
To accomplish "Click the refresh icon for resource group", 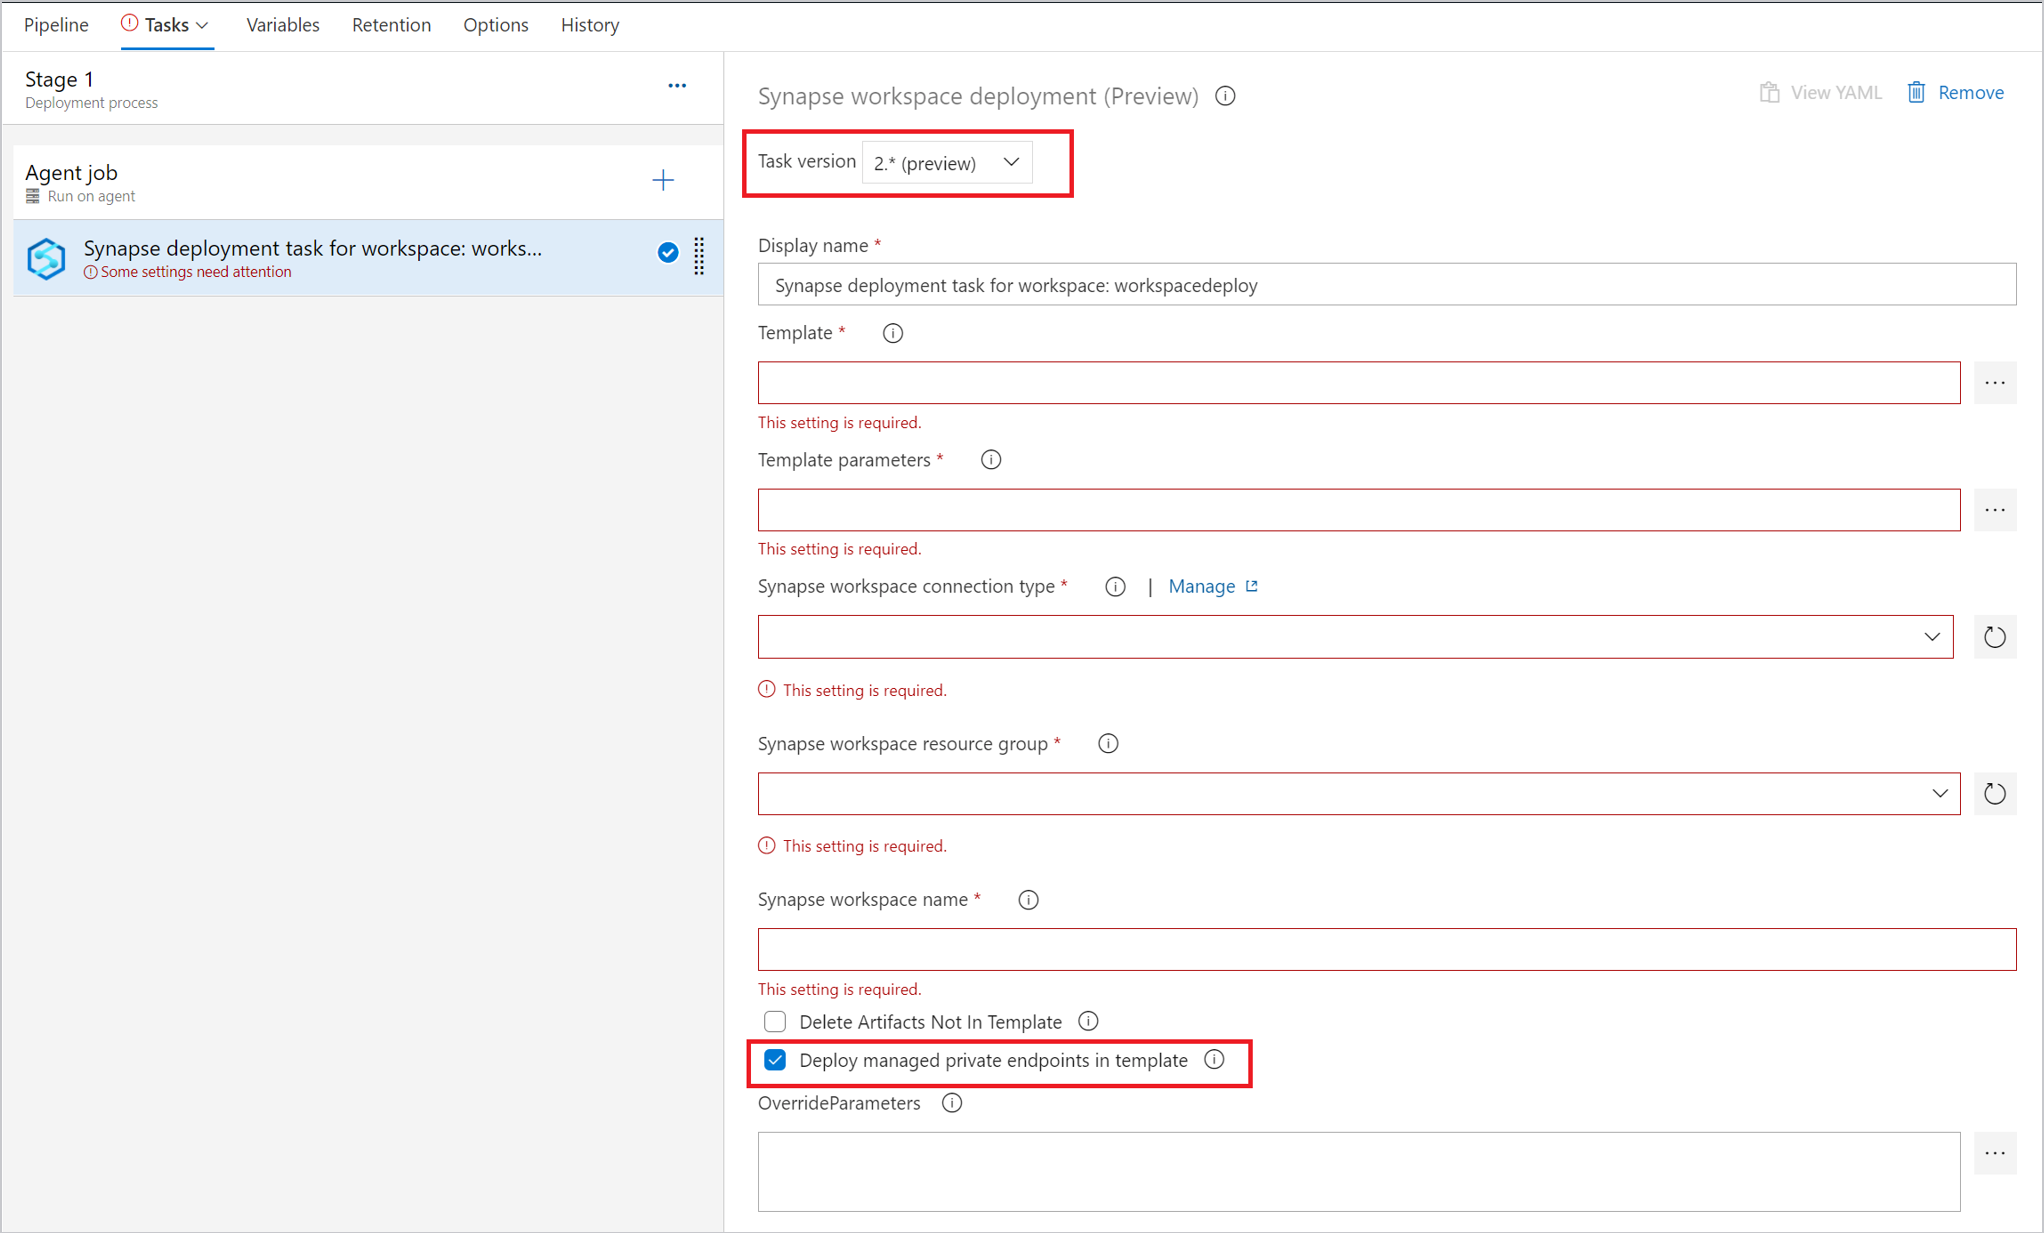I will (x=1994, y=794).
